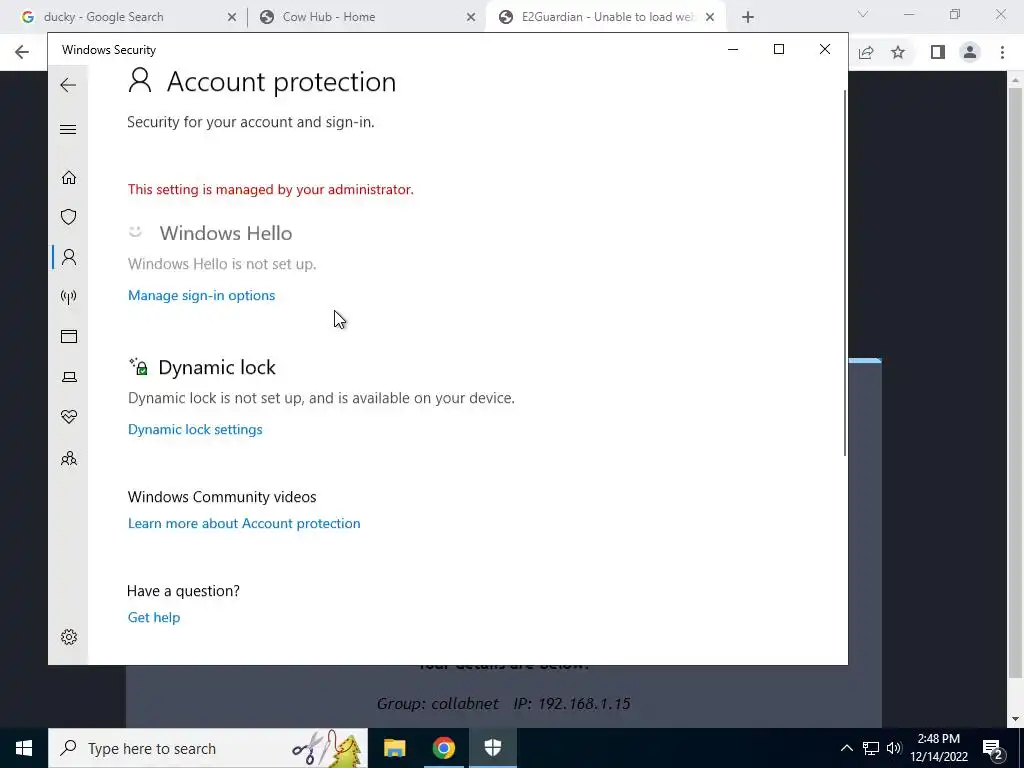1024x768 pixels.
Task: Click the Windows Hello heading
Action: [x=225, y=233]
